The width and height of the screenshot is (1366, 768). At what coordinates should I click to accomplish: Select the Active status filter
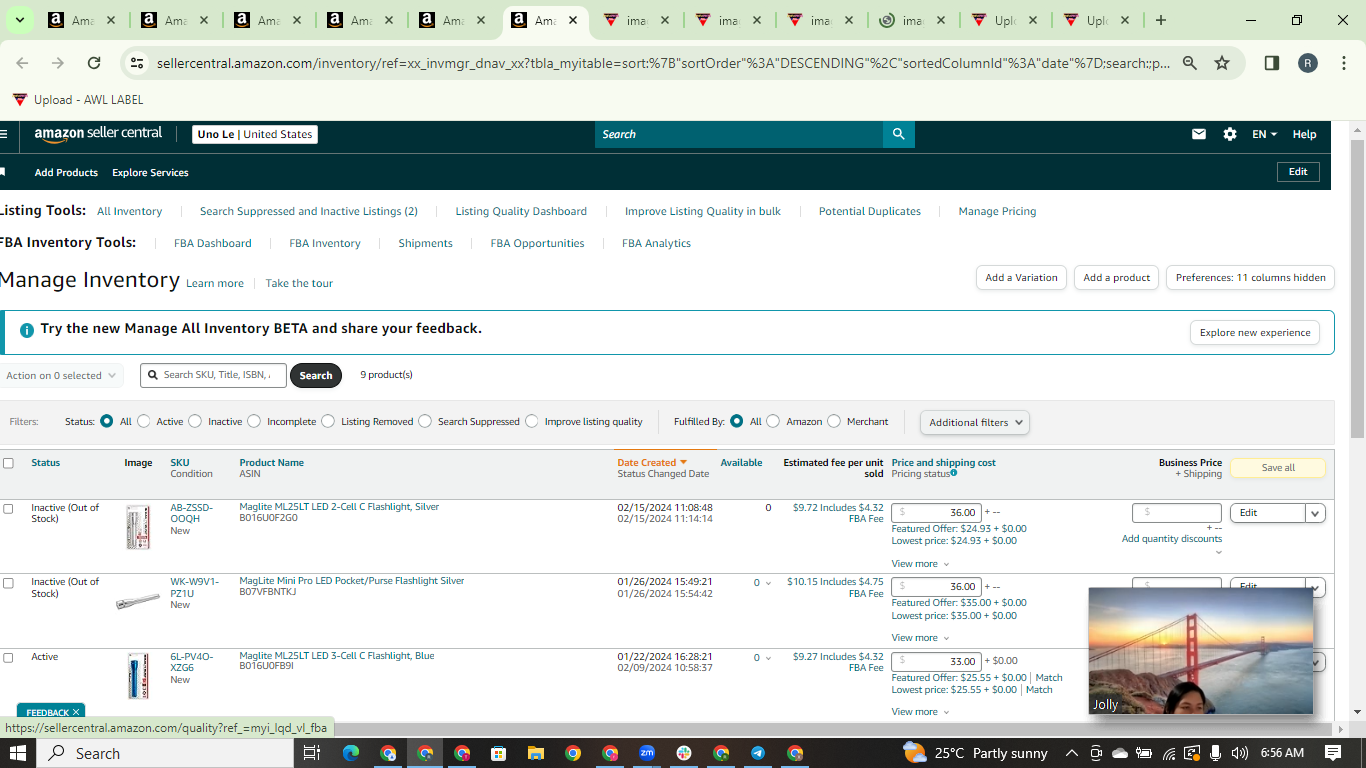(x=144, y=422)
